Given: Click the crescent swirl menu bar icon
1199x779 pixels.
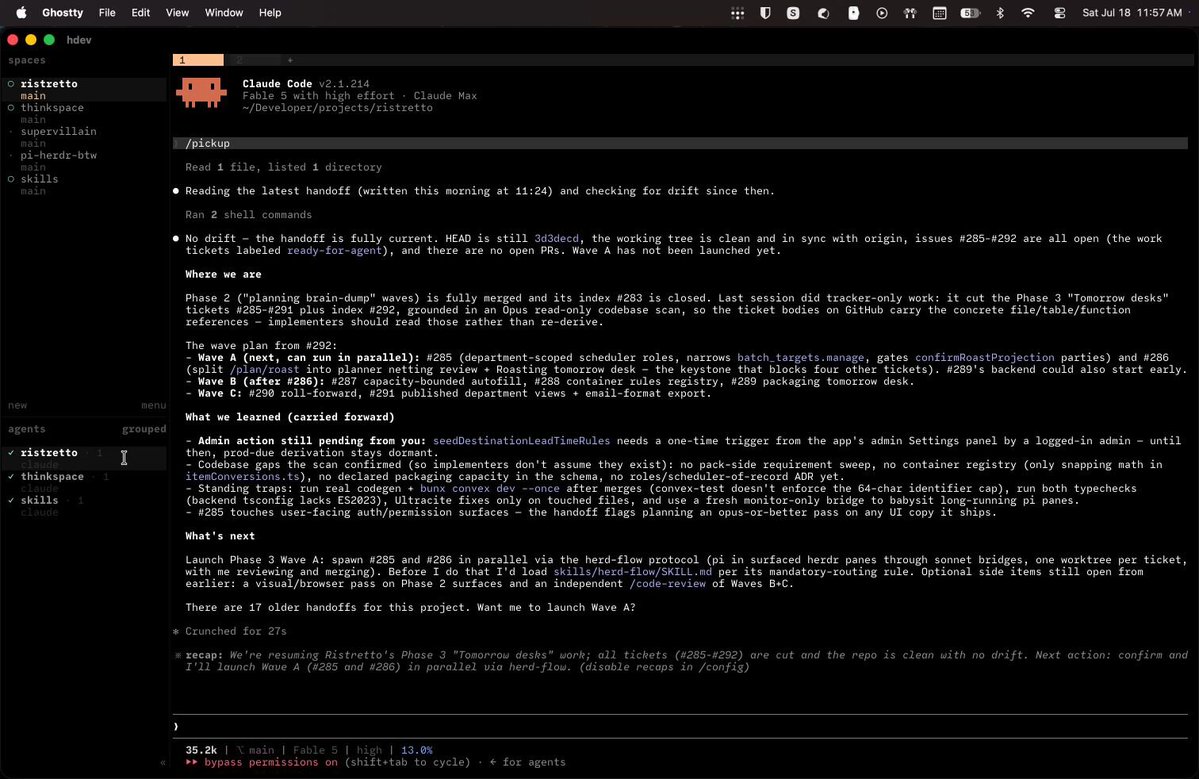Looking at the screenshot, I should pyautogui.click(x=824, y=13).
